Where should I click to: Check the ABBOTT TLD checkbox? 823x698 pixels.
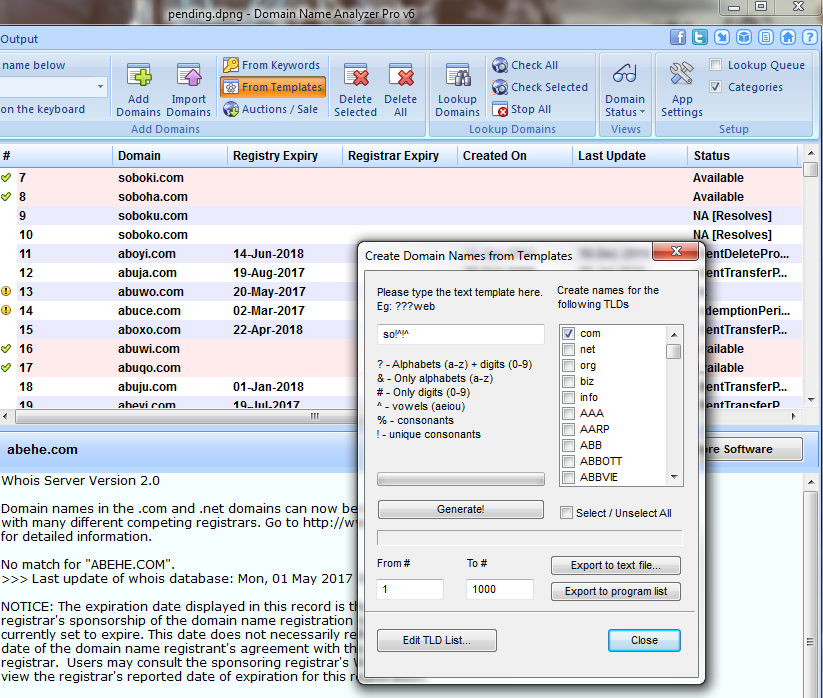click(x=568, y=461)
